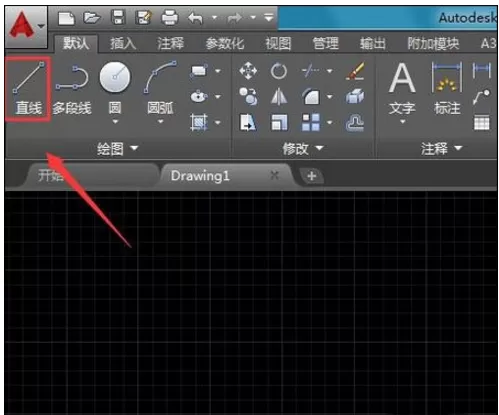This screenshot has width=499, height=415.
Task: Switch to the 注释 ribbon tab
Action: point(171,43)
